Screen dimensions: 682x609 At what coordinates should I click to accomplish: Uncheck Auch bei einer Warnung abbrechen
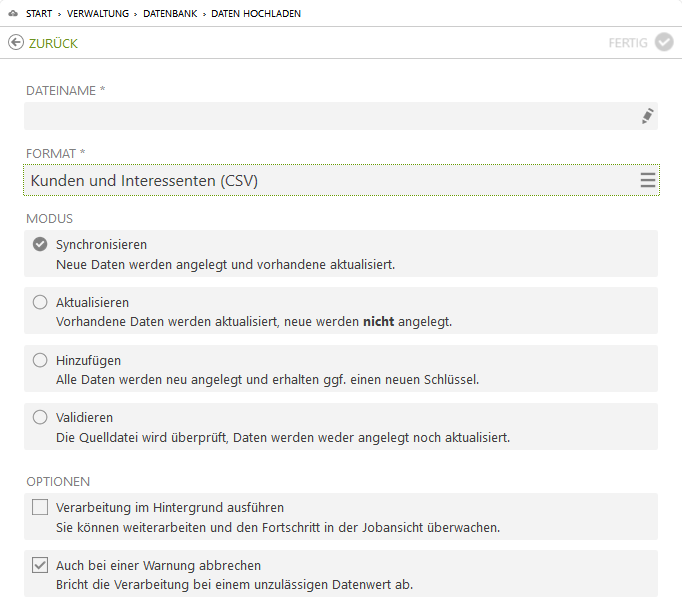point(40,565)
